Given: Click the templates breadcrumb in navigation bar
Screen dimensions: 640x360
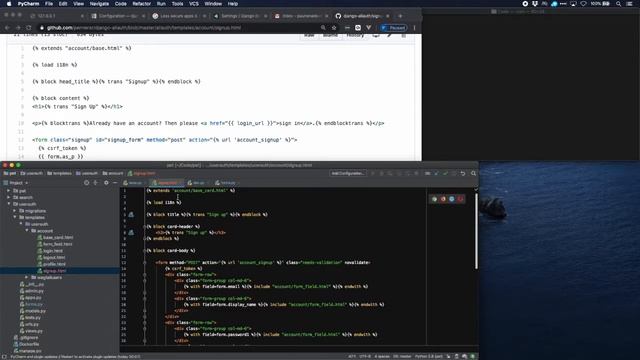Looking at the screenshot, I should coord(59,173).
